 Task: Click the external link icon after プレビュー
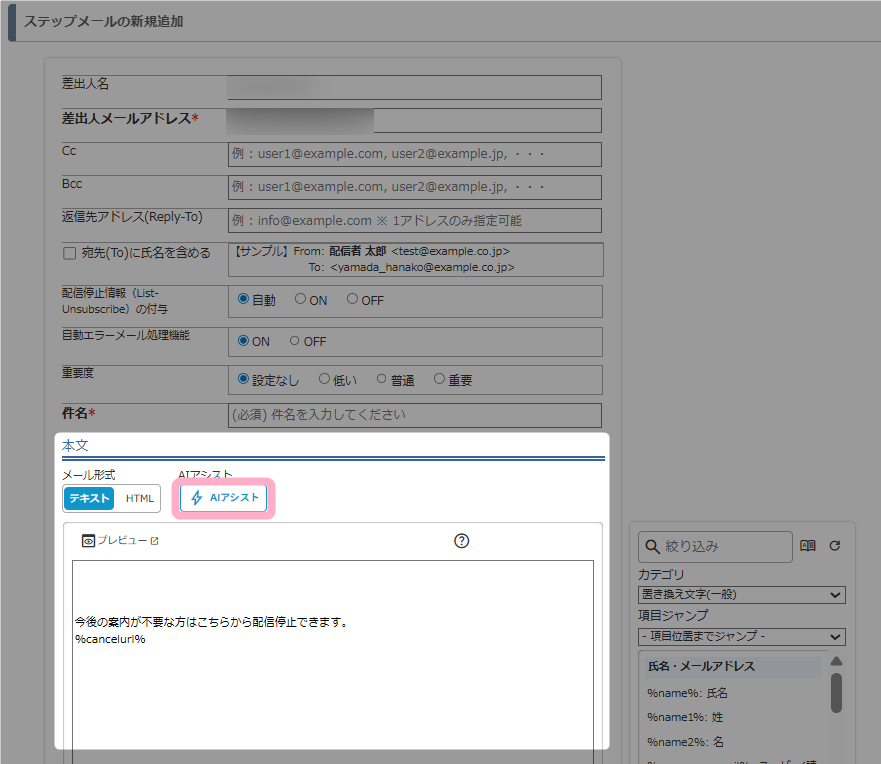pyautogui.click(x=154, y=541)
